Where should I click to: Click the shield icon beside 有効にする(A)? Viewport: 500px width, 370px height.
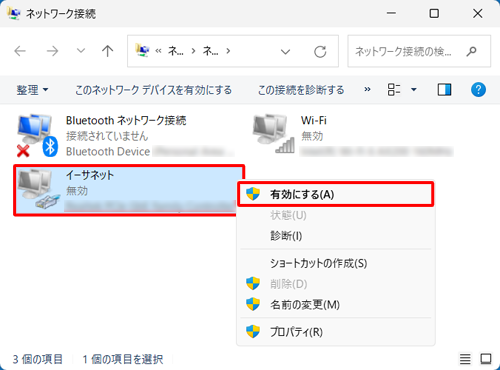tap(253, 194)
